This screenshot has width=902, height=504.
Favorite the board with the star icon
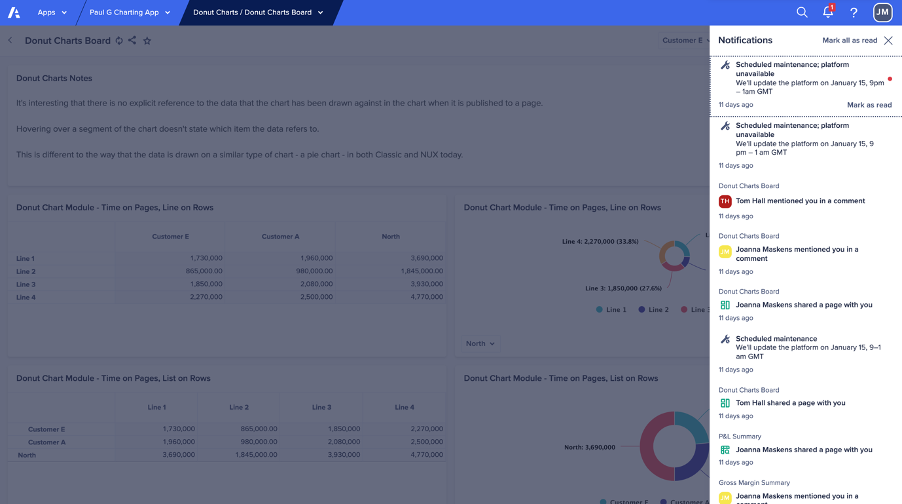pos(147,41)
